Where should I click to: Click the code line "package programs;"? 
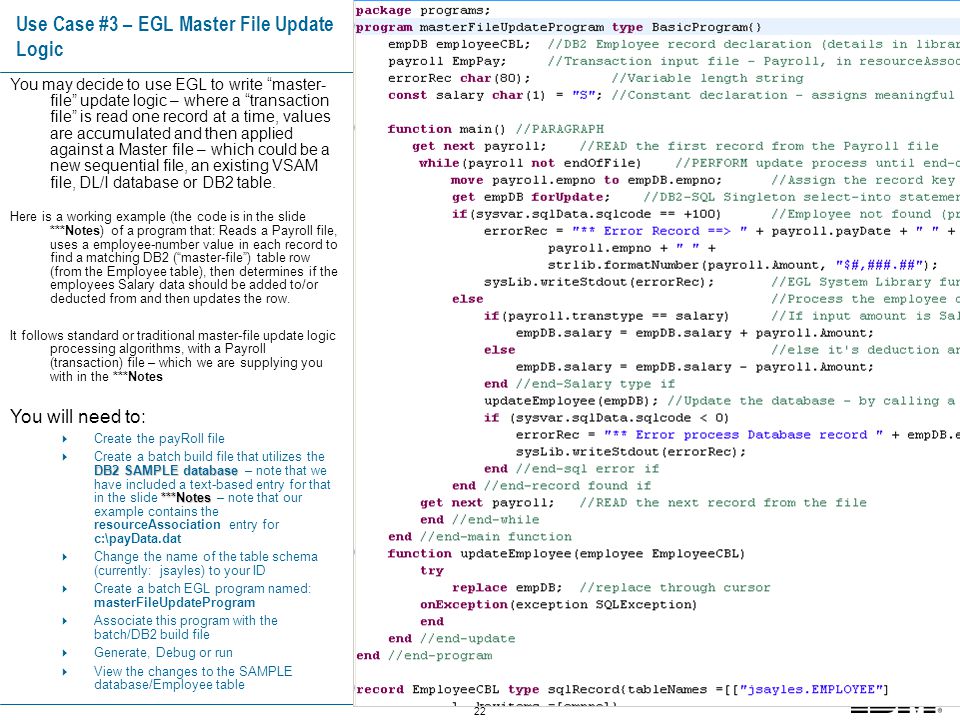[423, 10]
